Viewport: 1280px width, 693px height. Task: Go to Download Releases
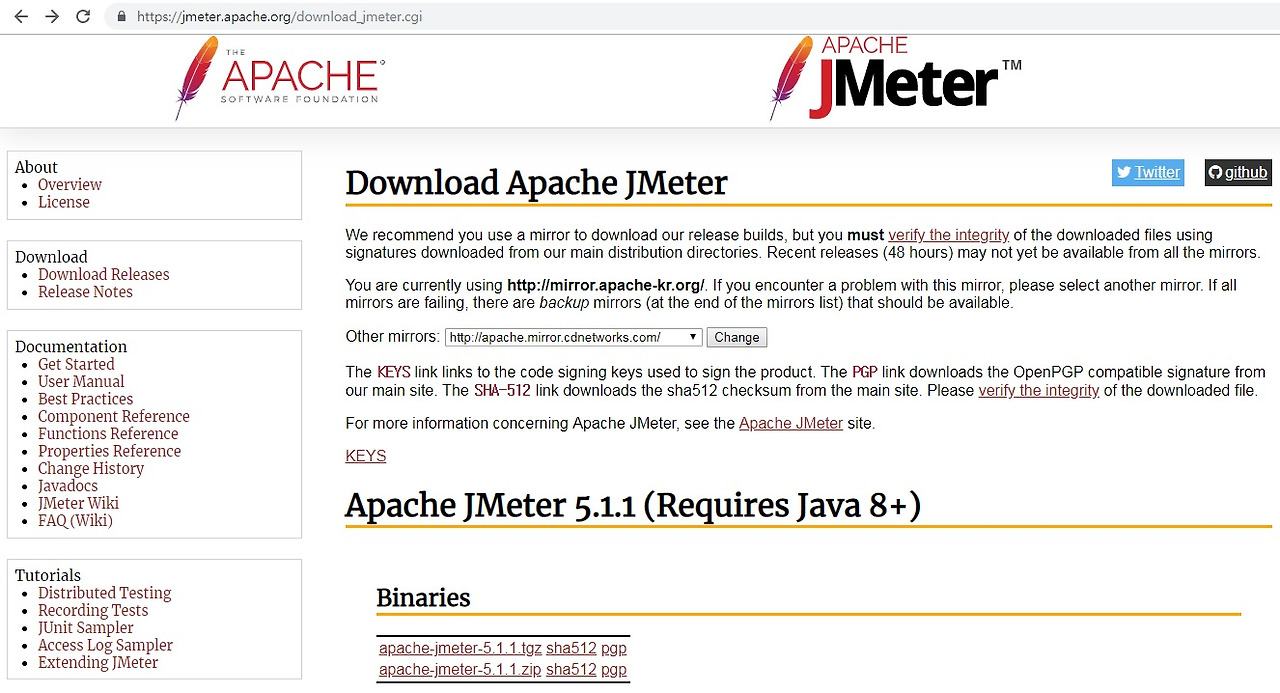(104, 274)
